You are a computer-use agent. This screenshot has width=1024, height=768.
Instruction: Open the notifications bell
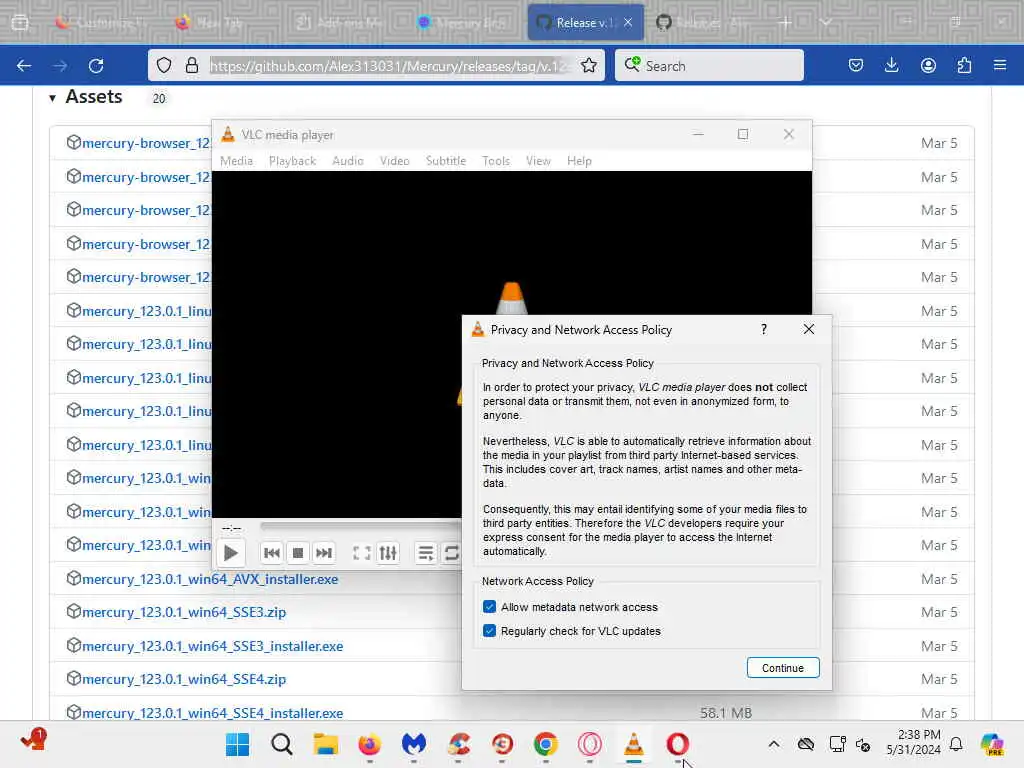pyautogui.click(x=956, y=744)
